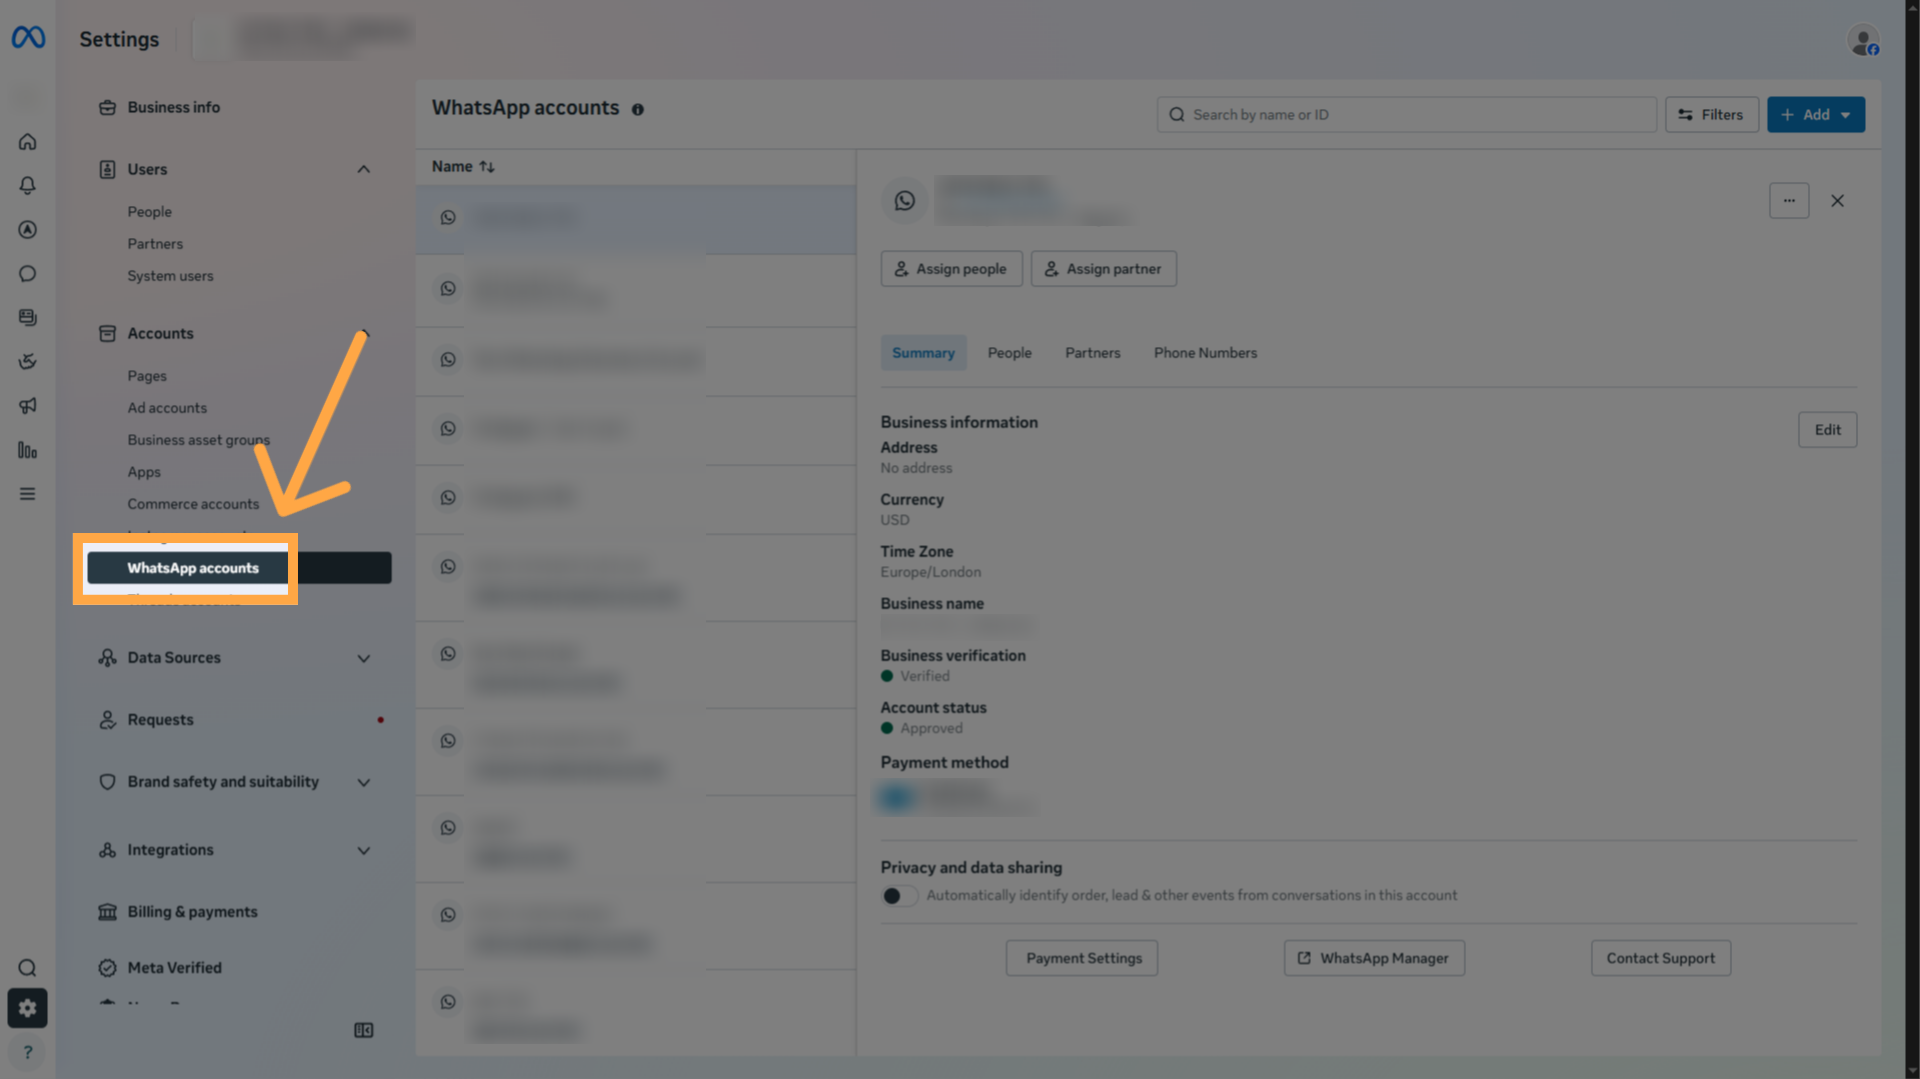Open Business asset groups

pos(198,440)
